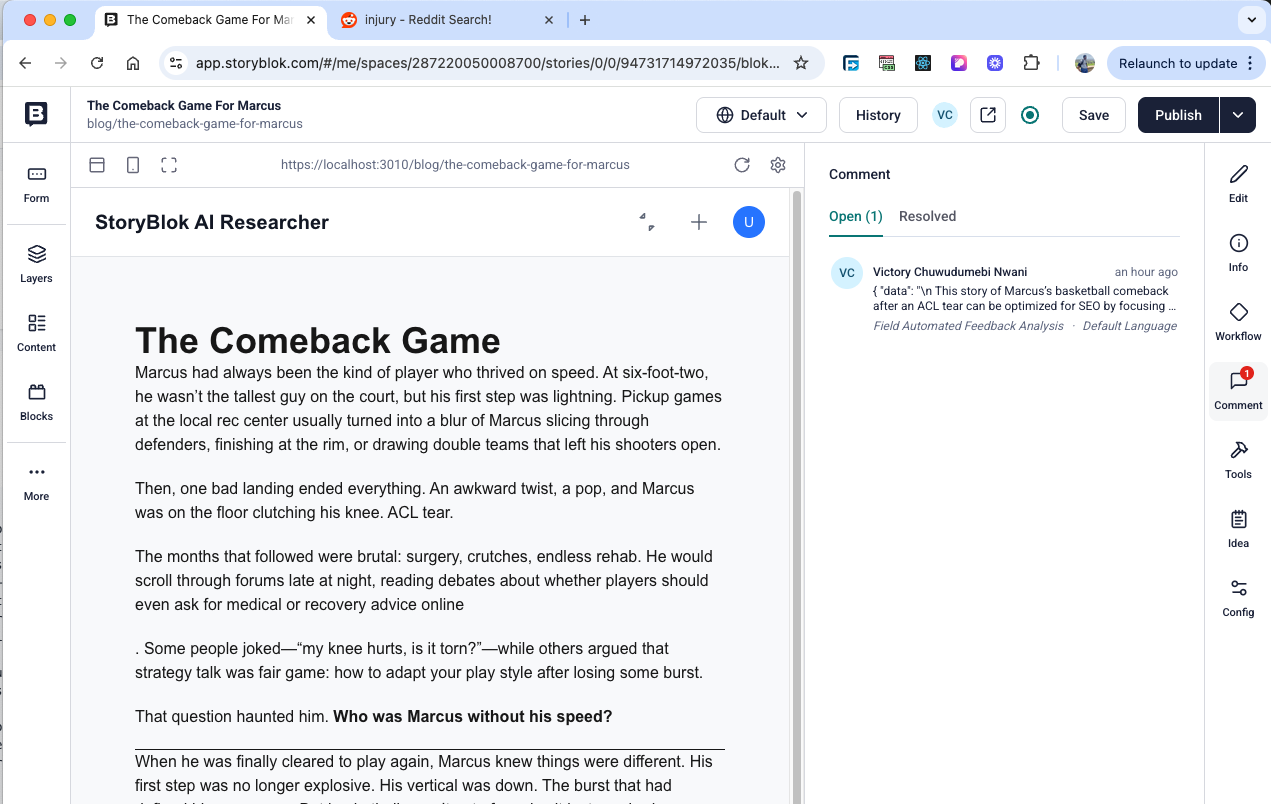Click 'Field Automated Feedback Analysis' label
Image resolution: width=1271 pixels, height=804 pixels.
968,326
